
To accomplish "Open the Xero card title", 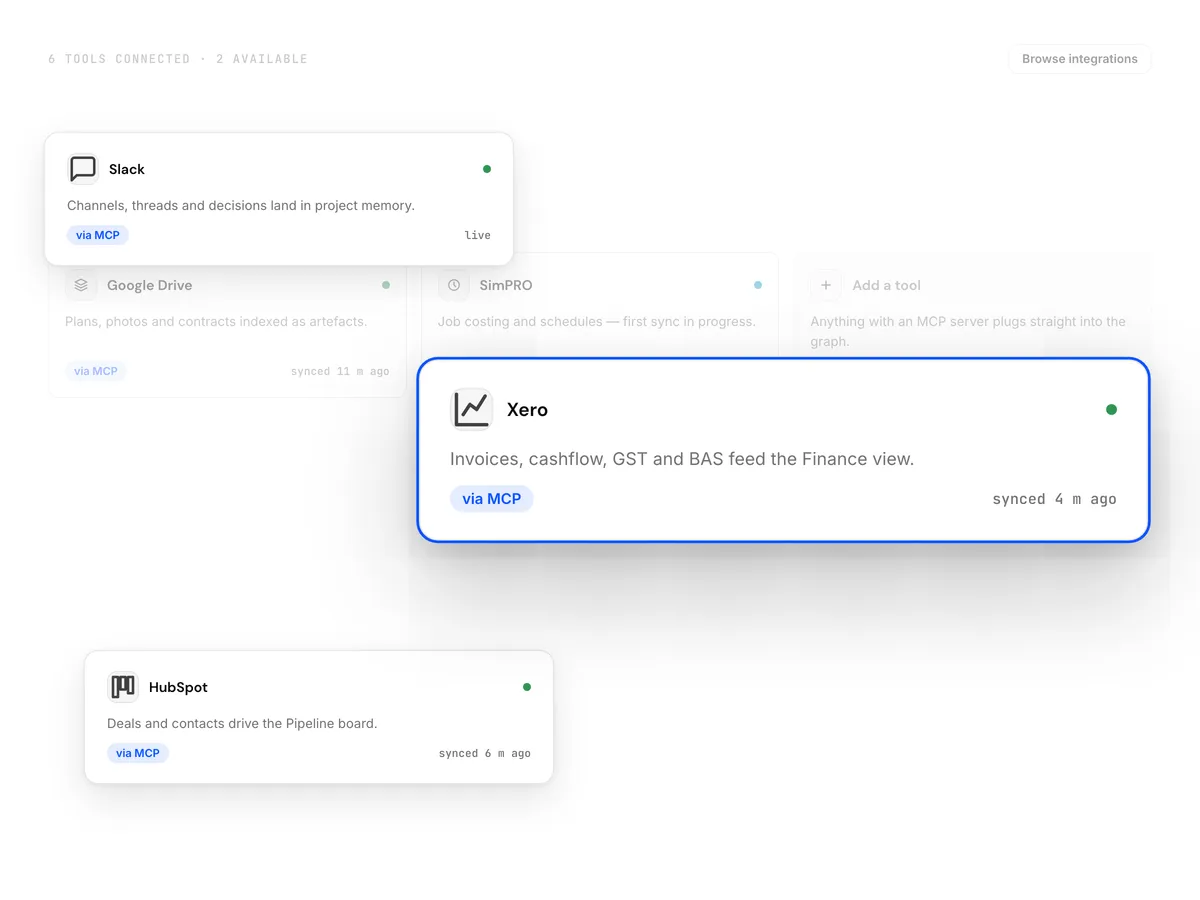I will pos(527,409).
